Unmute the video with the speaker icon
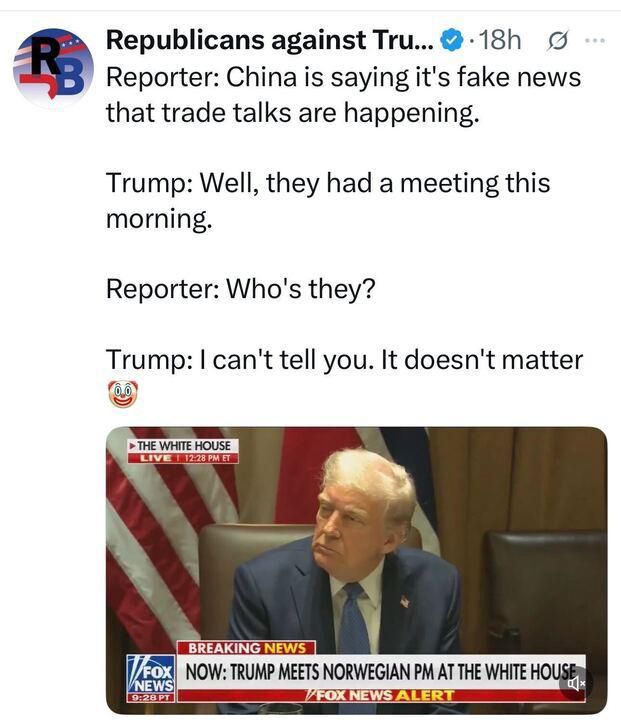This screenshot has height=720, width=621. click(x=572, y=683)
